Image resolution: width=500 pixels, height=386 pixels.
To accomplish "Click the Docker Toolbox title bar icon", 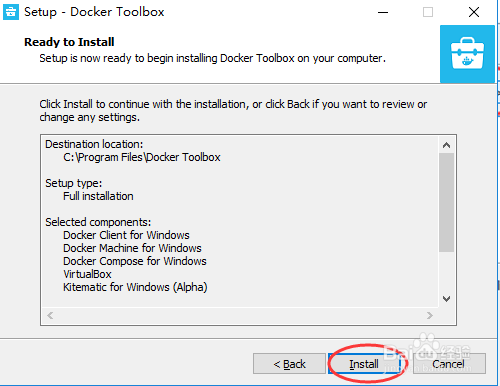I will pos(11,12).
